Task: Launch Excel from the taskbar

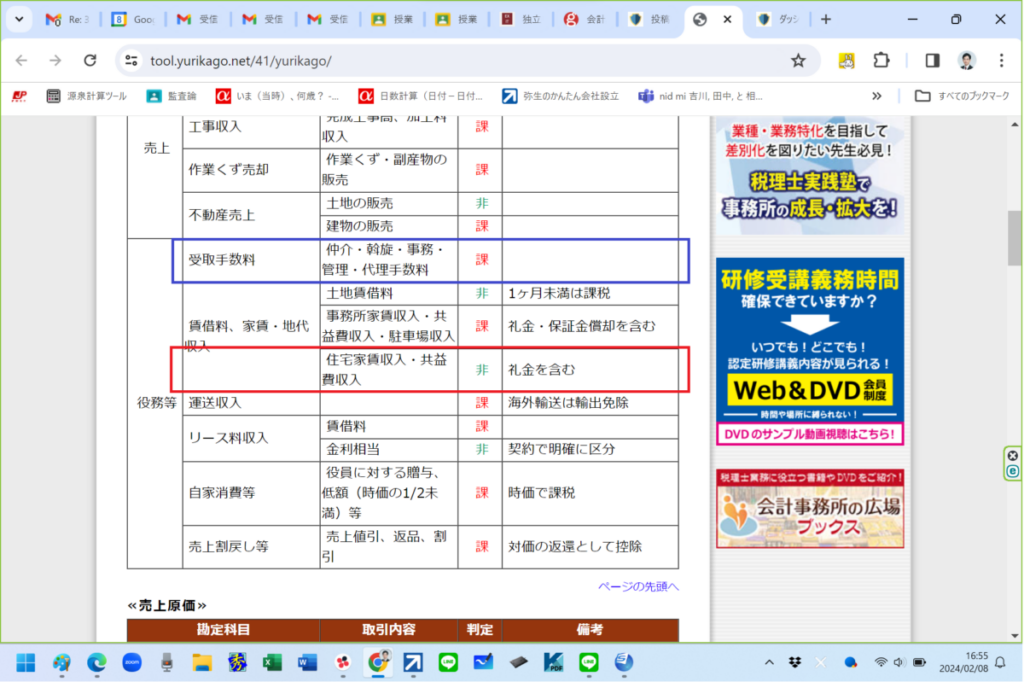Action: pos(271,662)
